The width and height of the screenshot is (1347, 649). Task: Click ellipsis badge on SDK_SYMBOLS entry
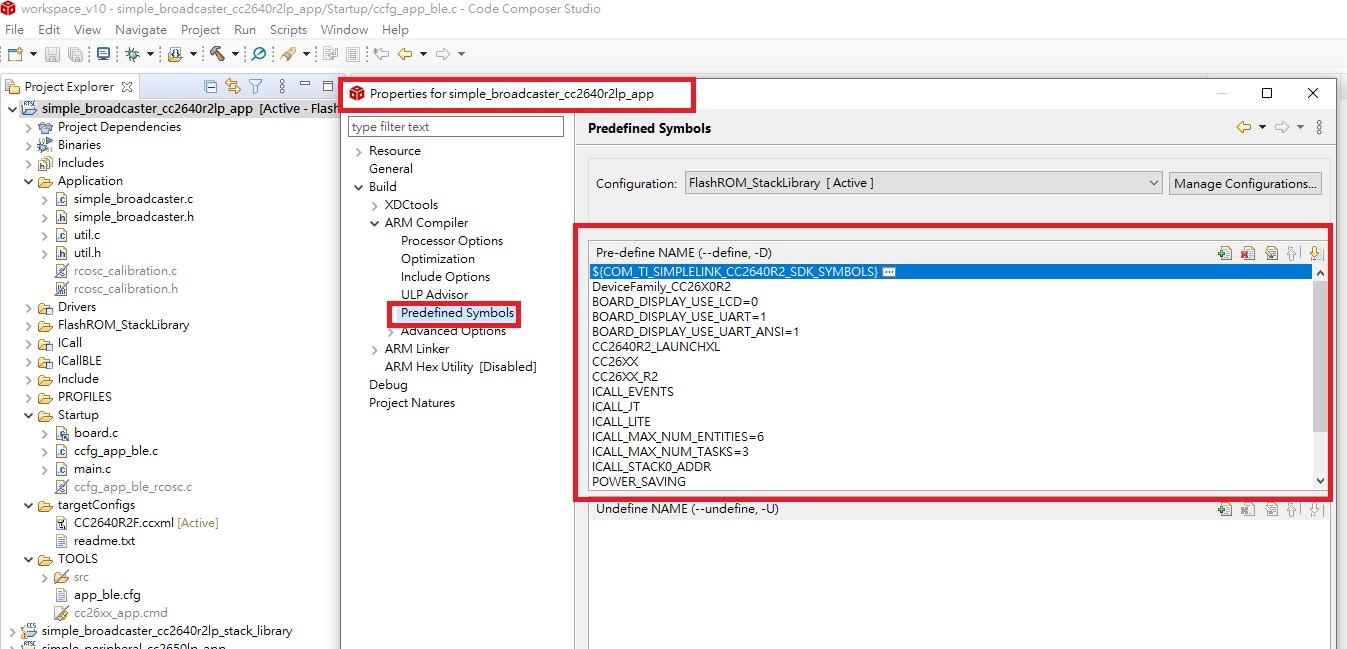pos(888,272)
